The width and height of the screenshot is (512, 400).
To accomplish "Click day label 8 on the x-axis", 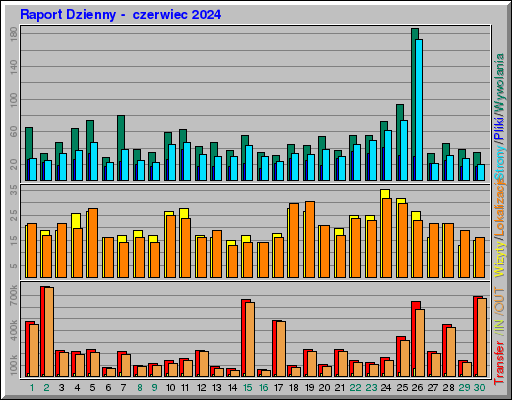I will 140,388.
